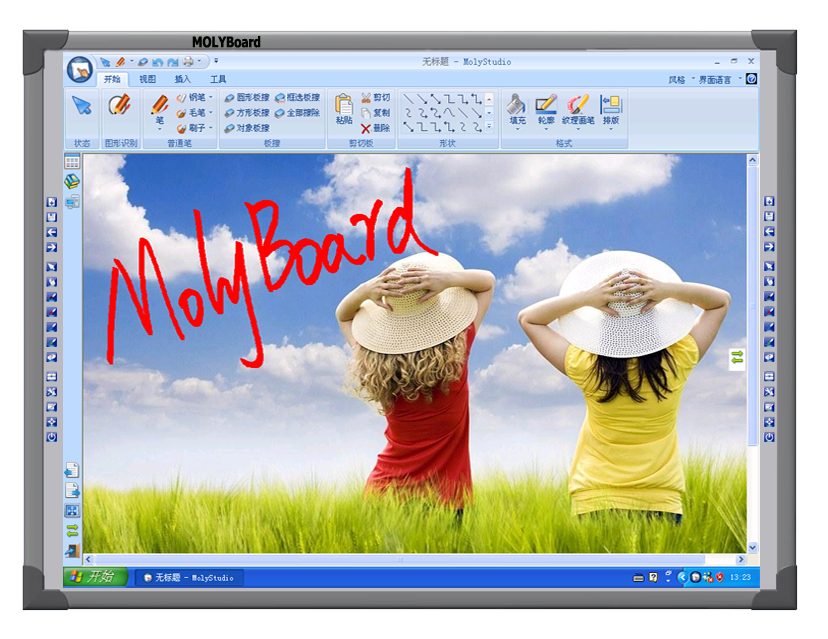Go to previous page via sidebar page icon
Viewport: 828px width, 639px height.
pos(72,469)
